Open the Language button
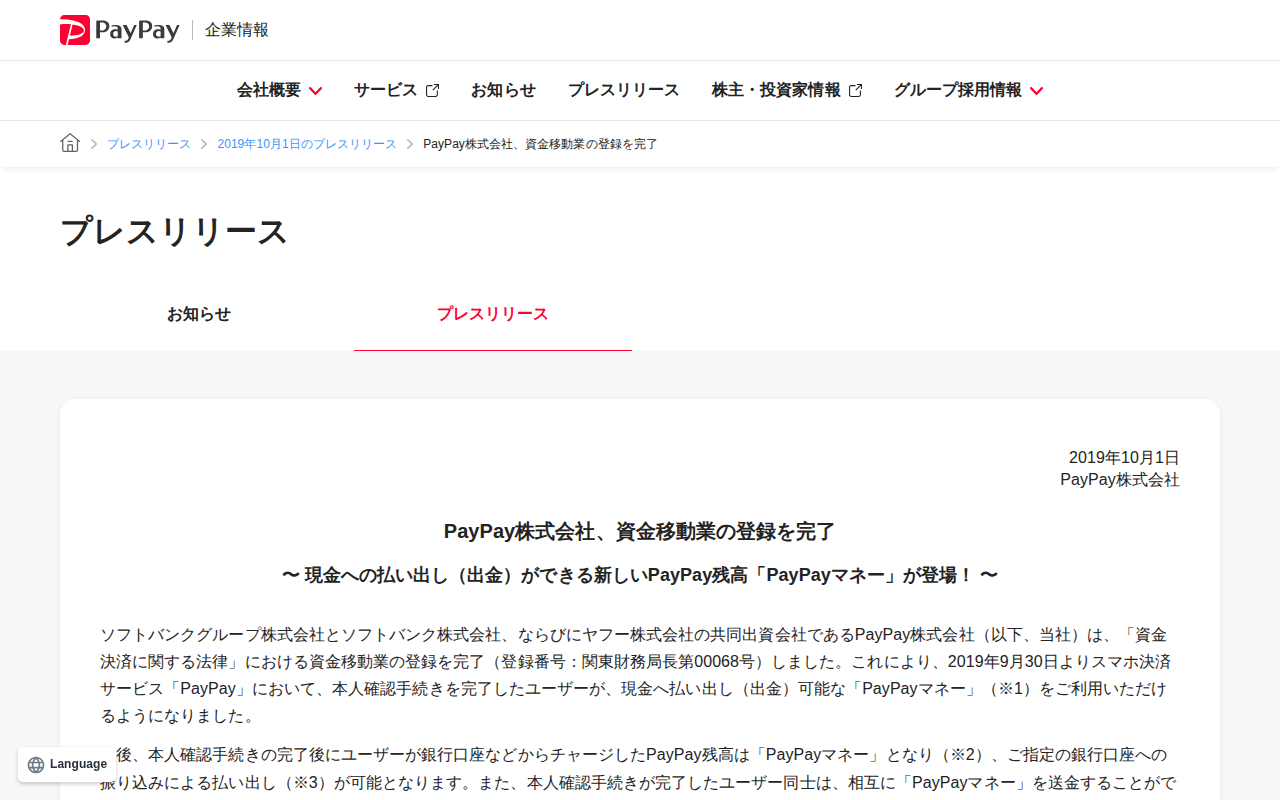Image resolution: width=1280 pixels, height=800 pixels. pos(68,764)
